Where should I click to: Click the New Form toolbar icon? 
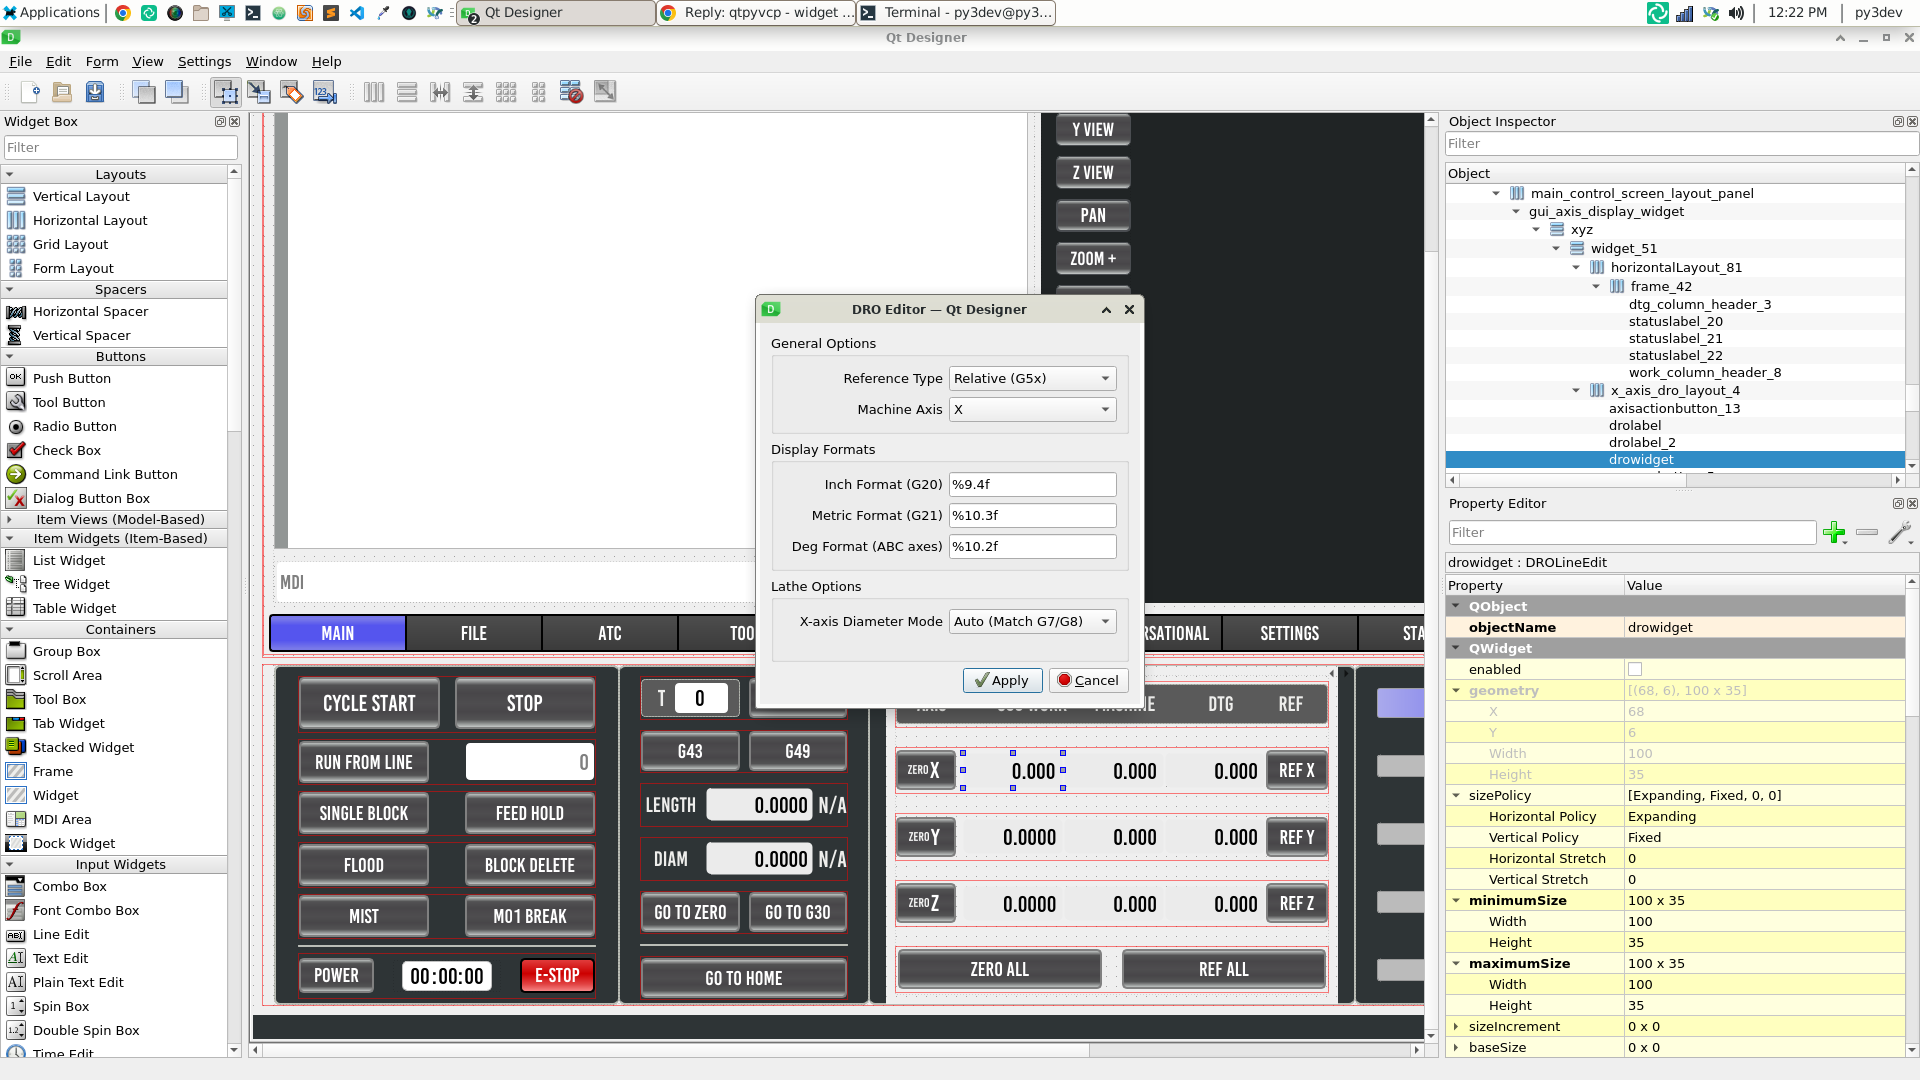tap(29, 92)
